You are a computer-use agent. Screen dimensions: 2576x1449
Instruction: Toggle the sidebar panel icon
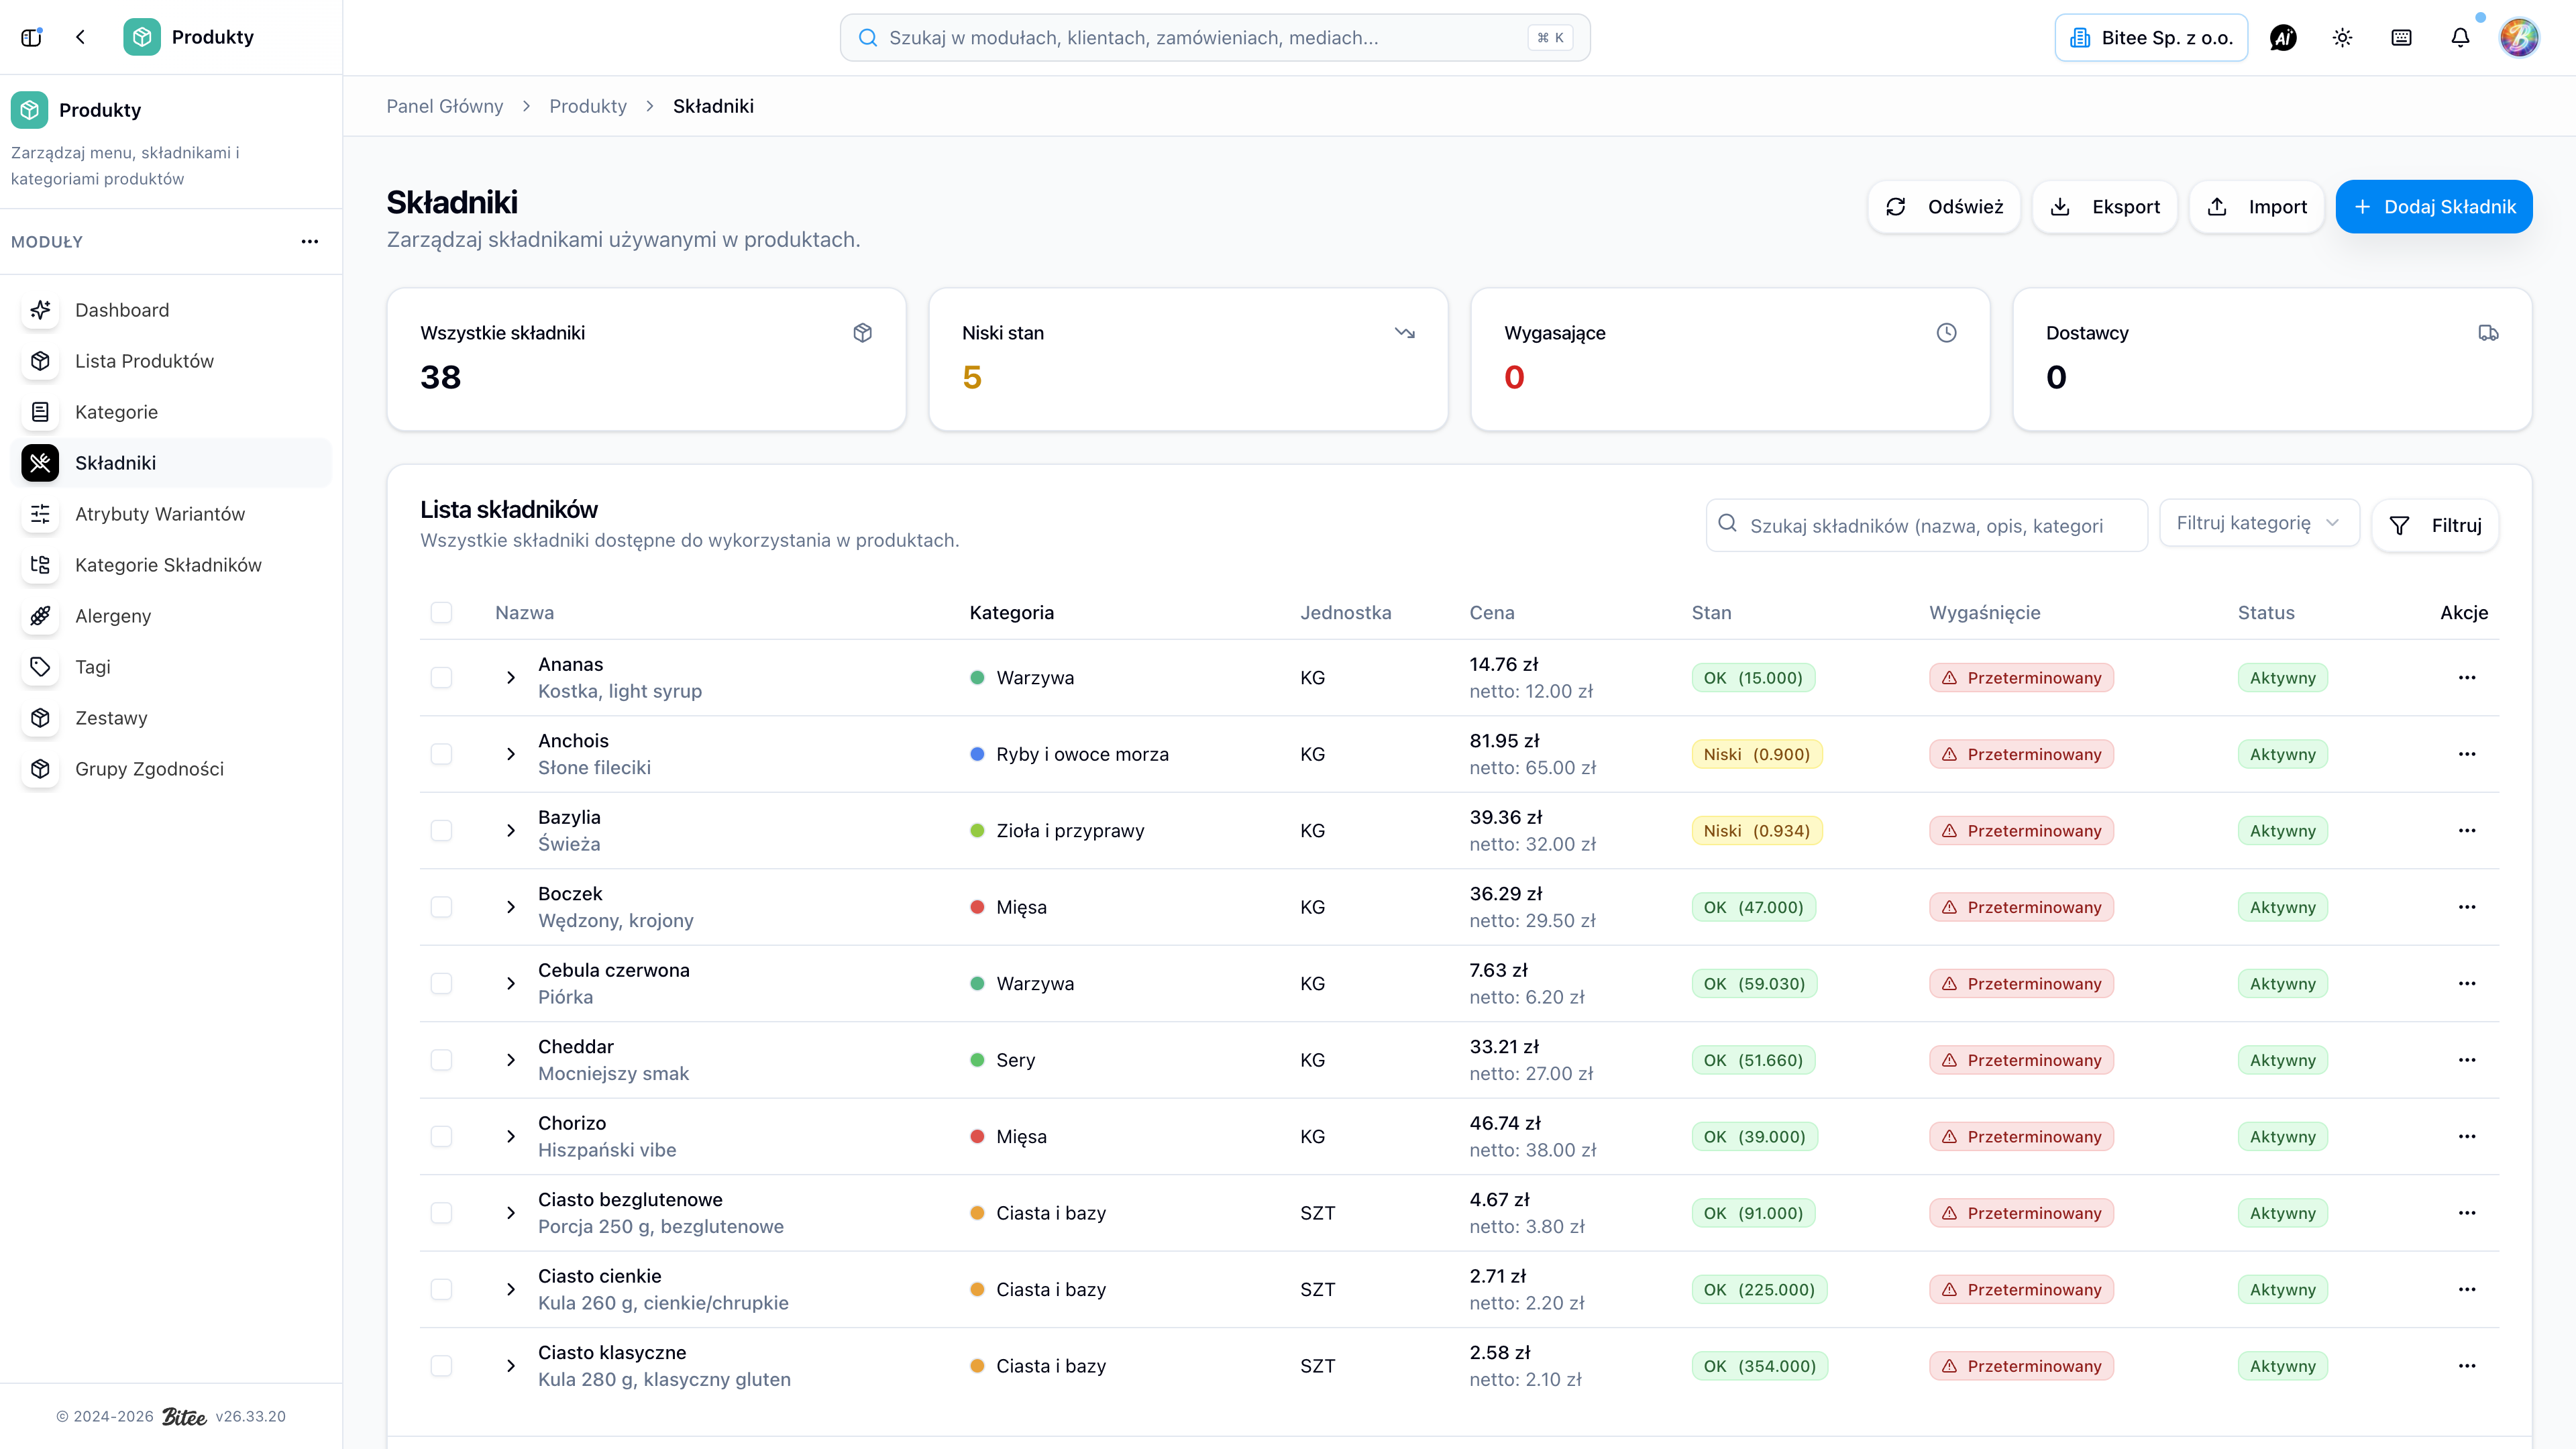coord(31,37)
